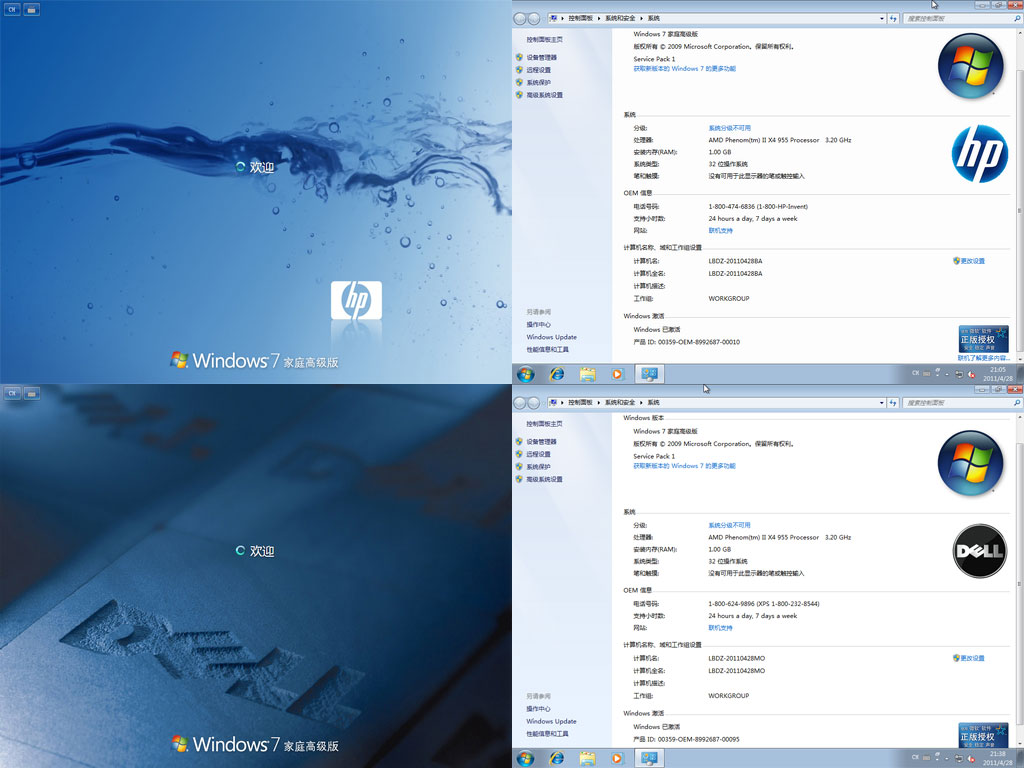Click the muted volume tray icon in Dell window

971,758
